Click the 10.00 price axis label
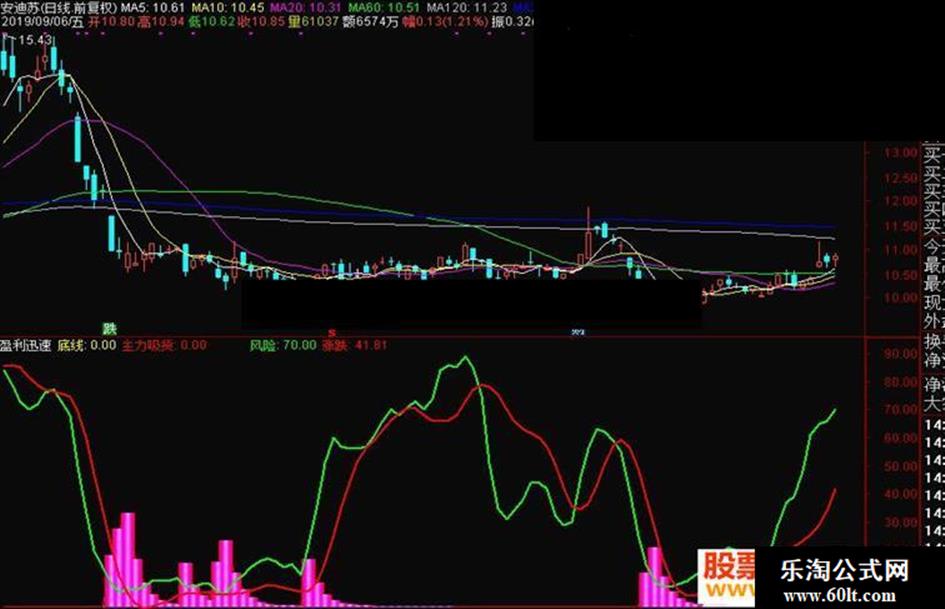The width and height of the screenshot is (945, 609). [901, 298]
